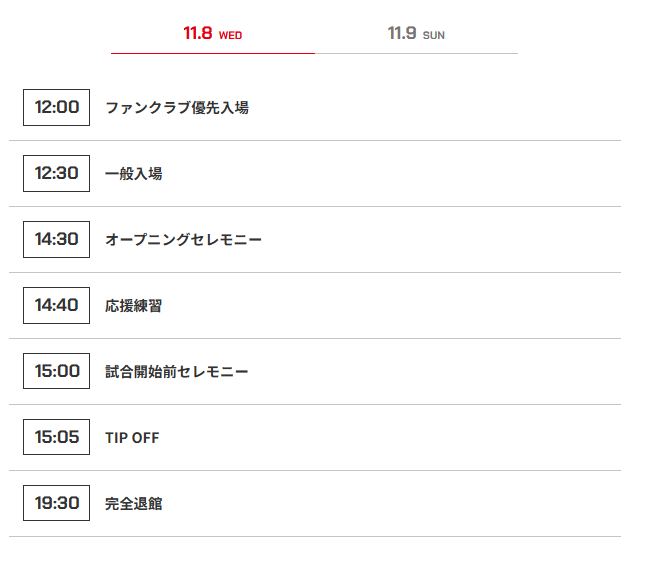Select the 14:40 time box
The height and width of the screenshot is (563, 646).
pos(56,305)
